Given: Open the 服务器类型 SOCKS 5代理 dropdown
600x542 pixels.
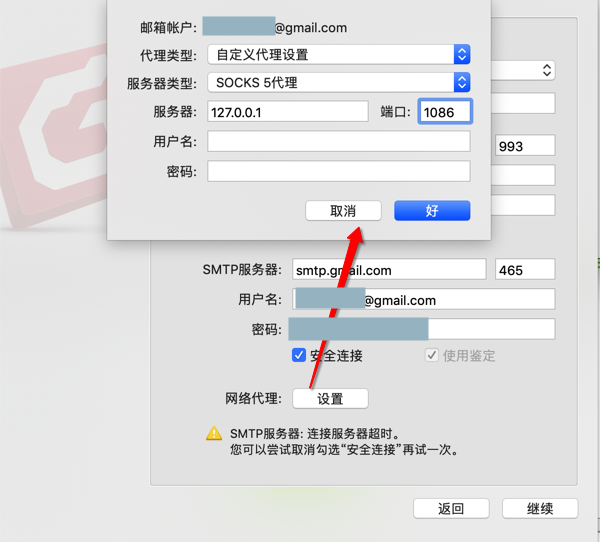Looking at the screenshot, I should point(339,82).
